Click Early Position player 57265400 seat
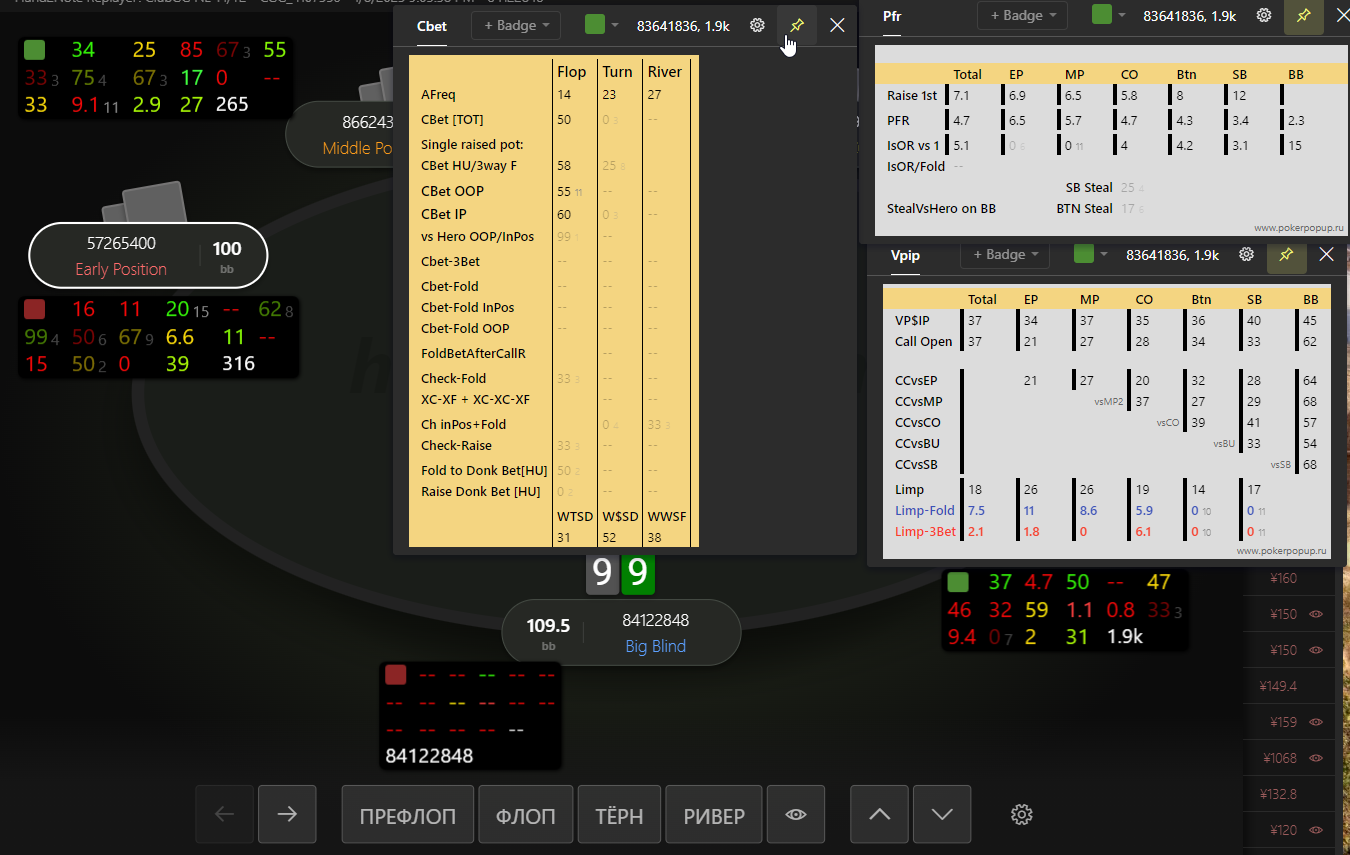 [x=148, y=255]
